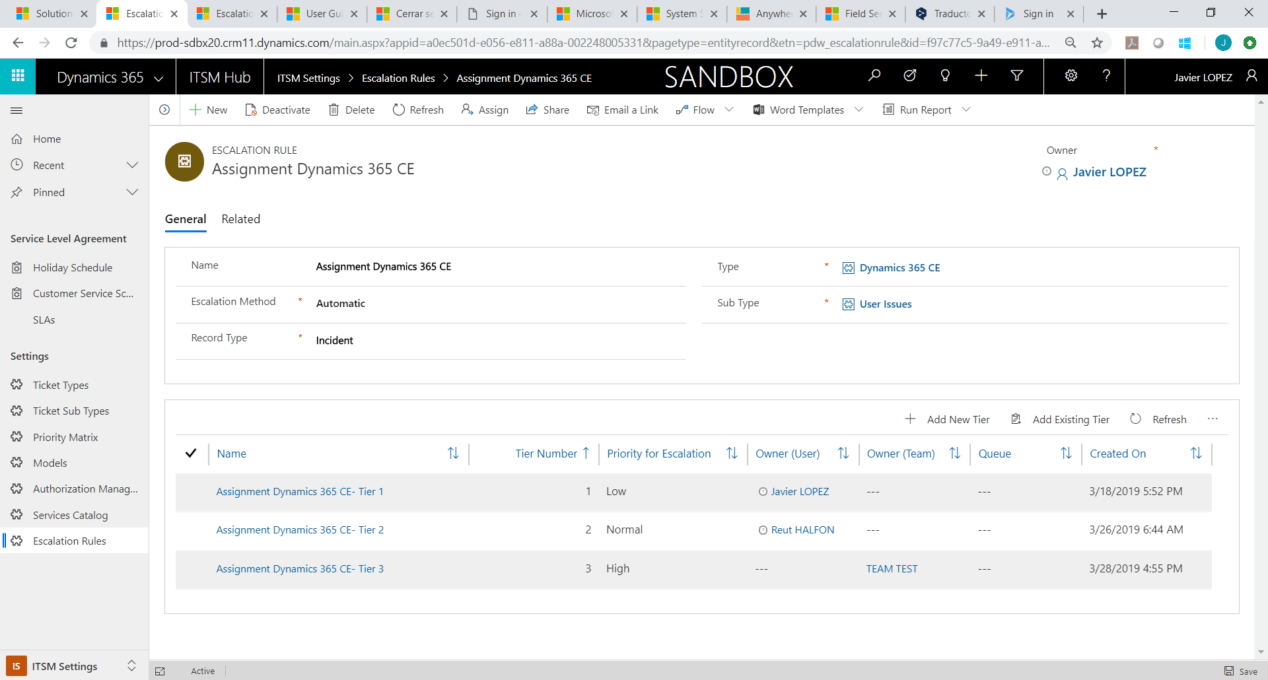Open Ticket Types in the sidebar

[x=61, y=385]
